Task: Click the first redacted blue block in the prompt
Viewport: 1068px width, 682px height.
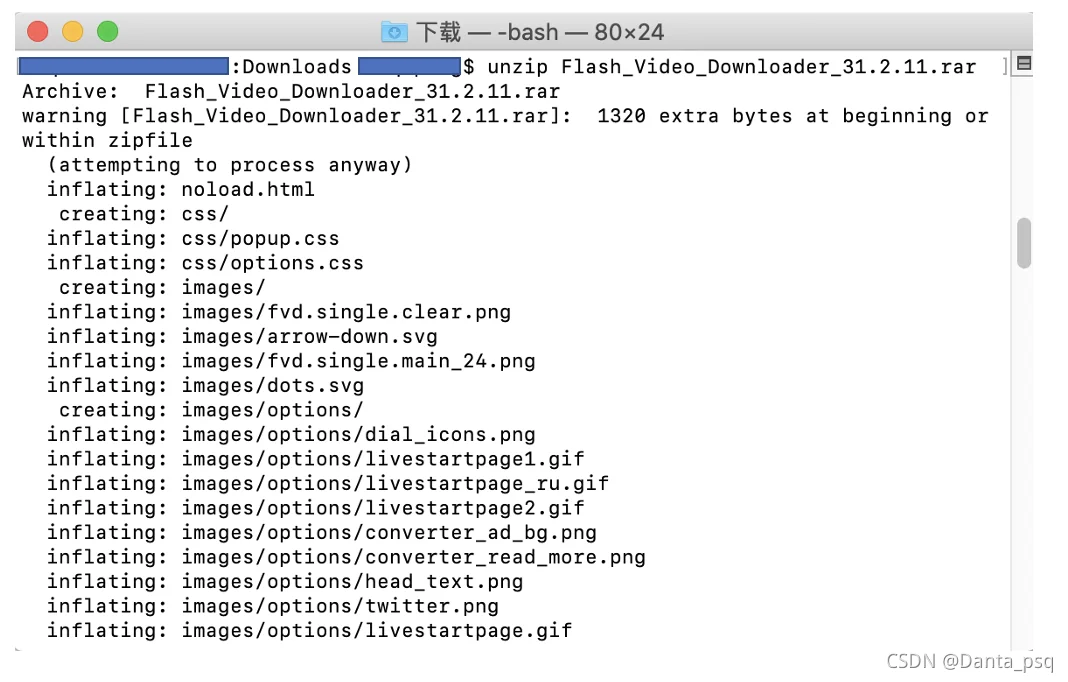Action: 123,66
